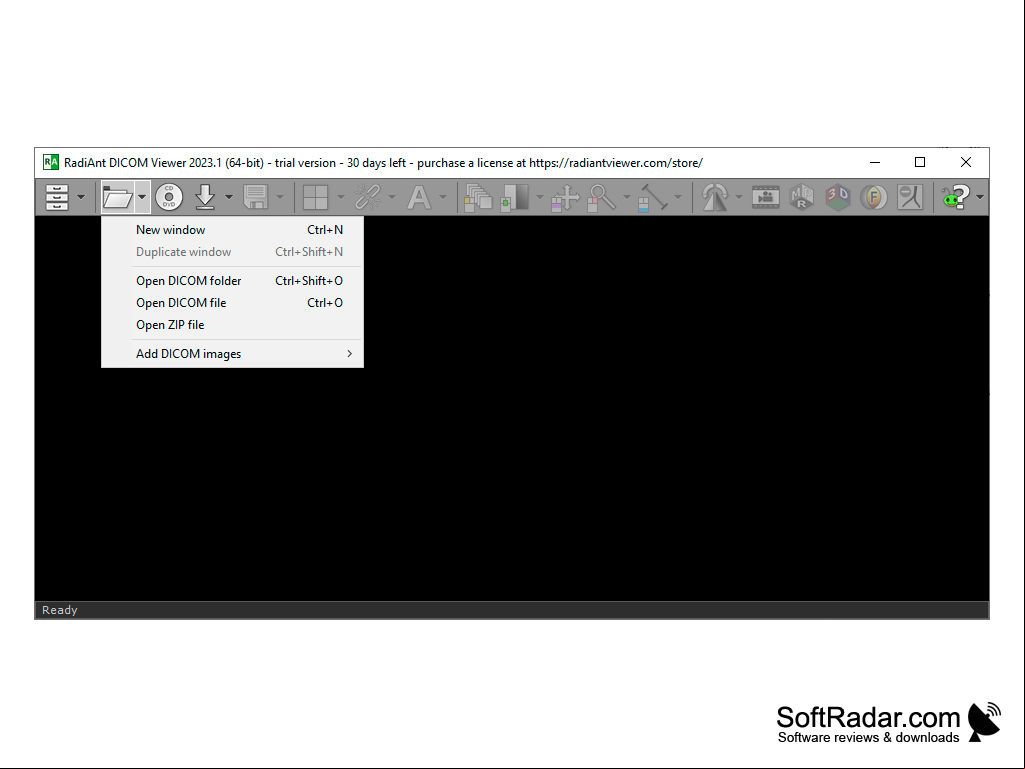The image size is (1025, 769).
Task: Select the length measurement ruler icon
Action: click(653, 197)
